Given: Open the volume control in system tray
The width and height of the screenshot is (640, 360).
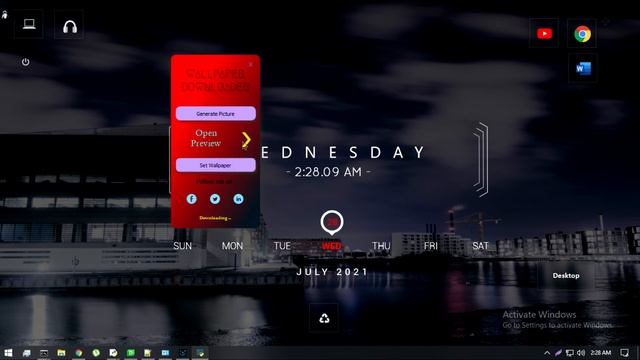Looking at the screenshot, I should coord(581,353).
